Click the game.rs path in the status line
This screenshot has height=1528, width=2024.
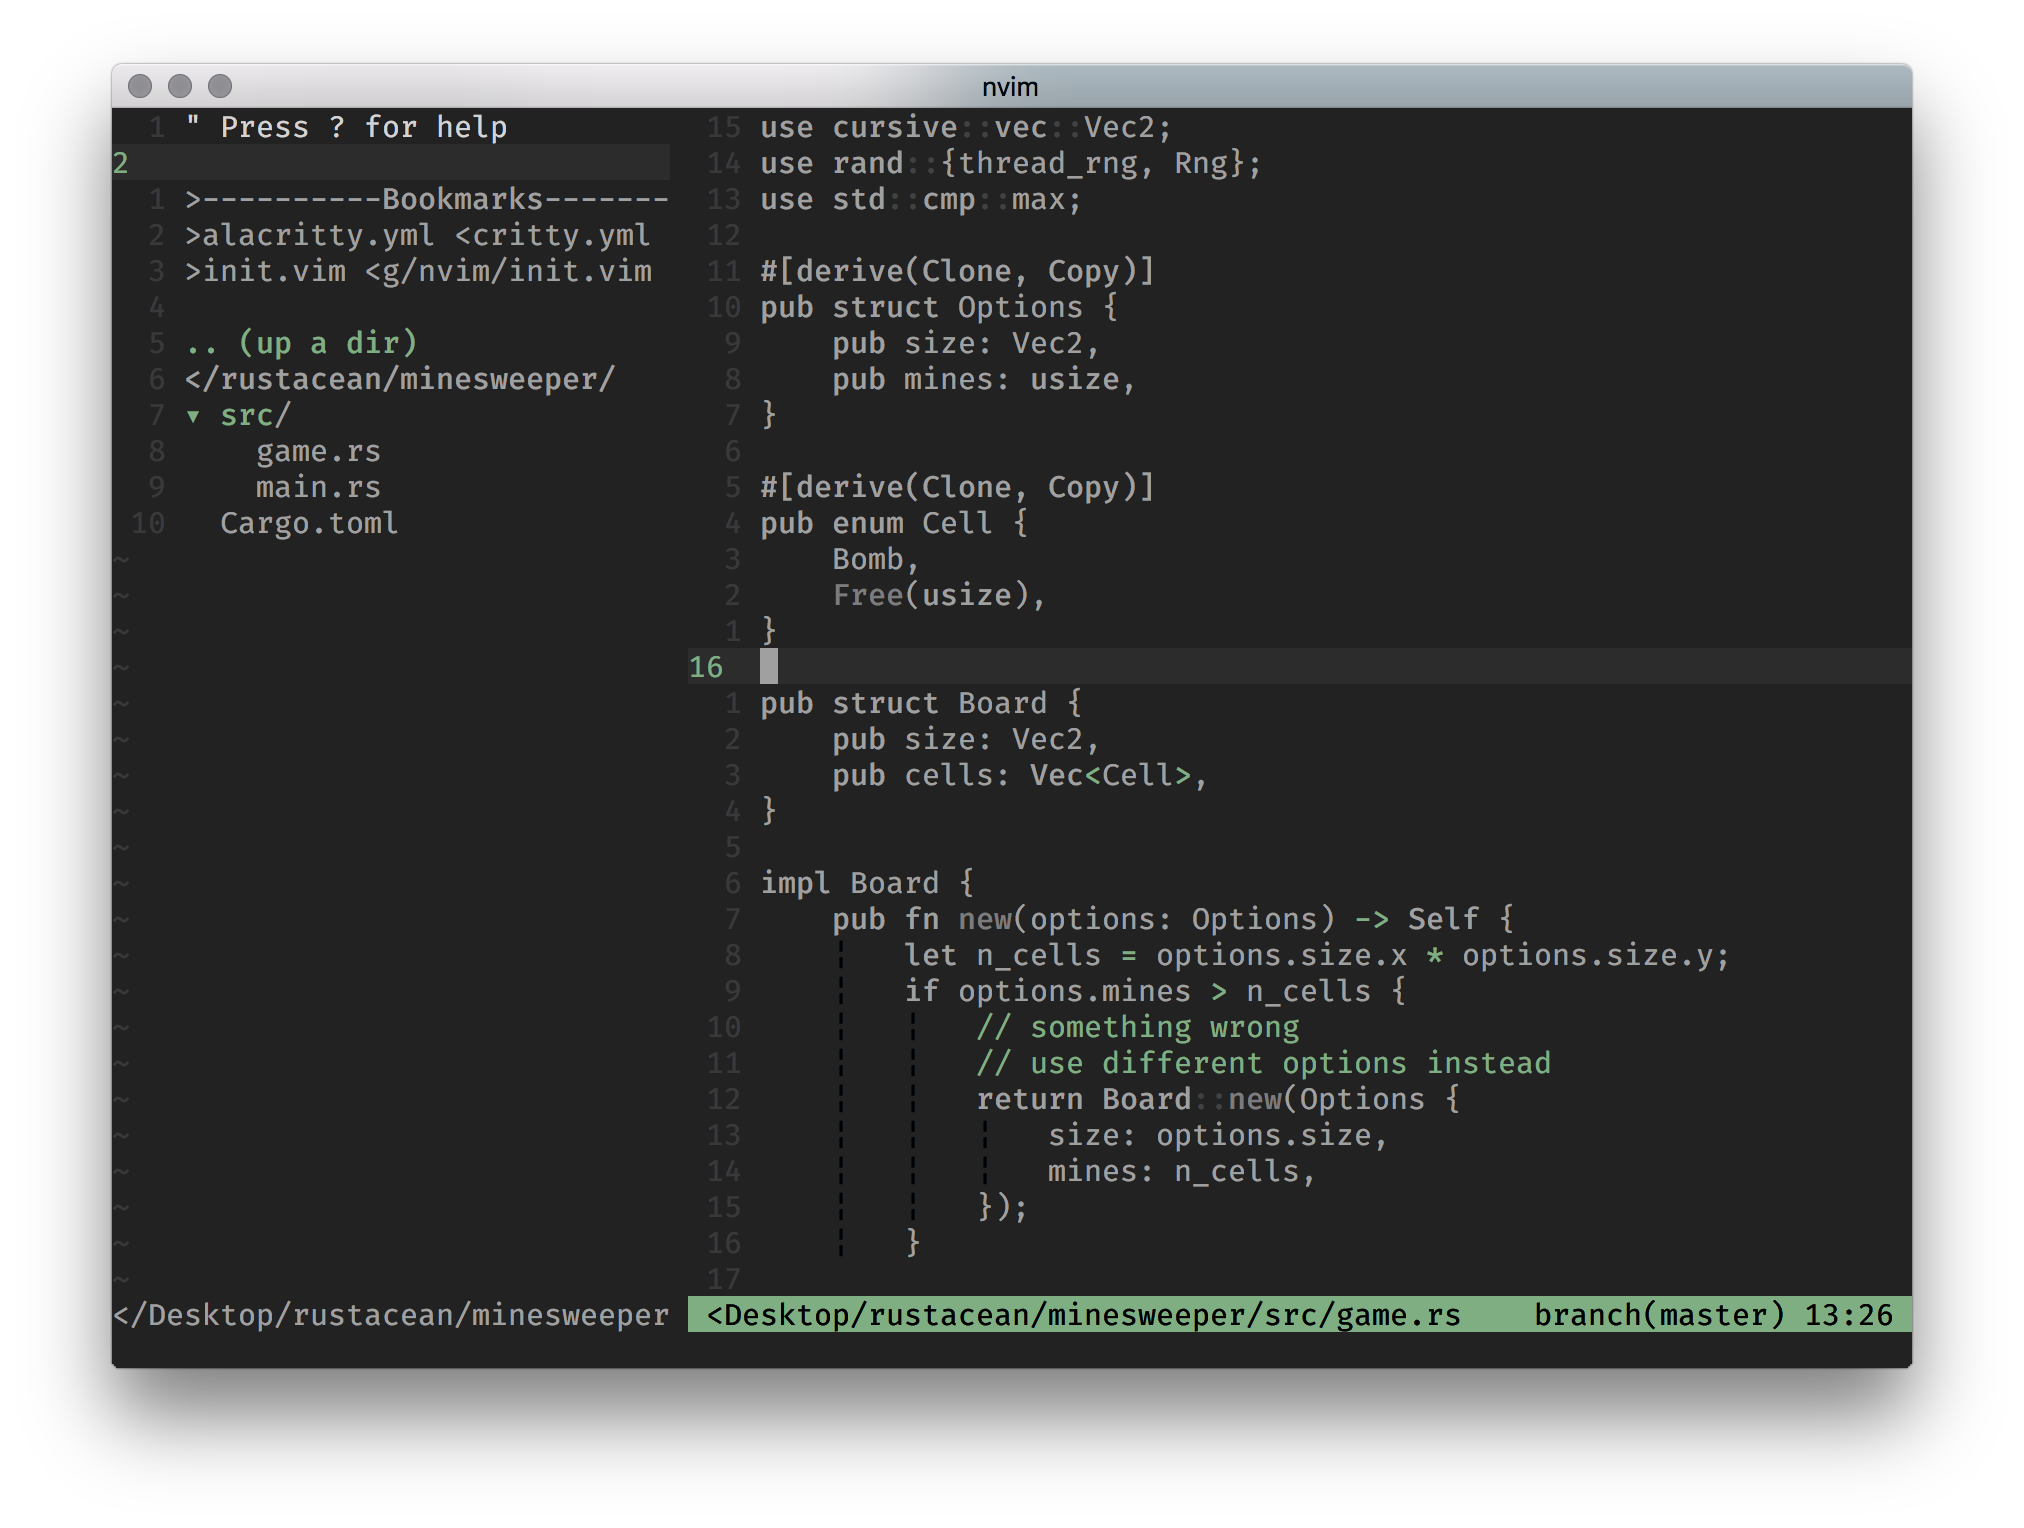coord(1084,1315)
